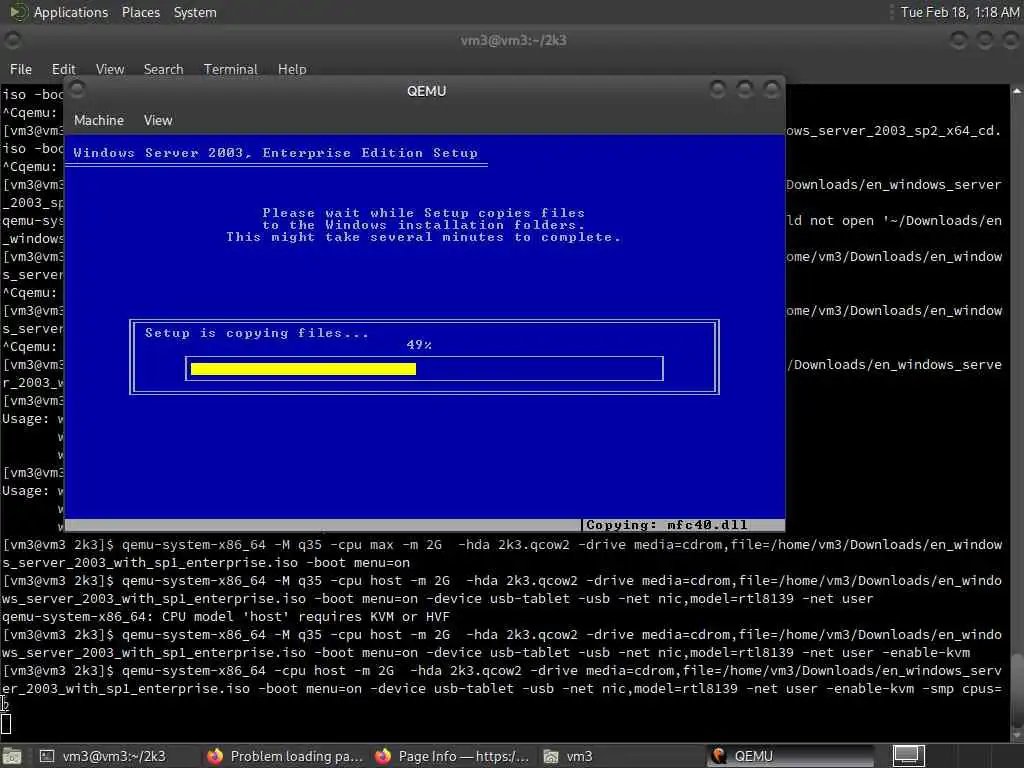The image size is (1024, 768).
Task: Switch to Problem loading page Firefox window
Action: 285,756
